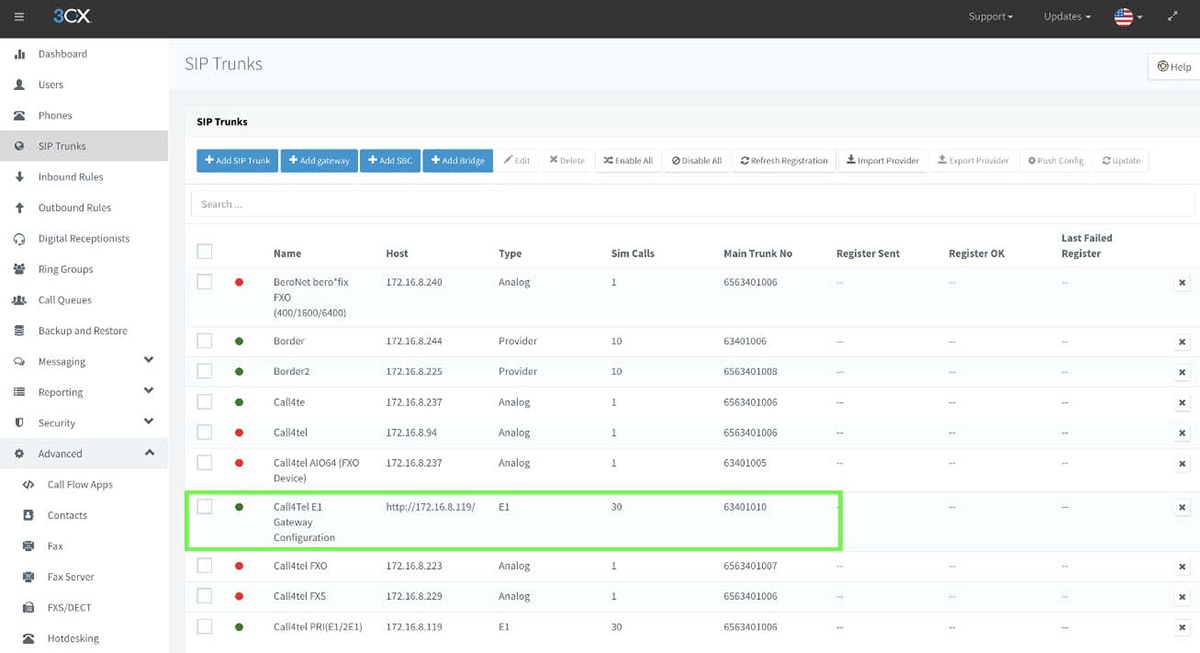Click the Hotdesking phone icon

point(28,638)
